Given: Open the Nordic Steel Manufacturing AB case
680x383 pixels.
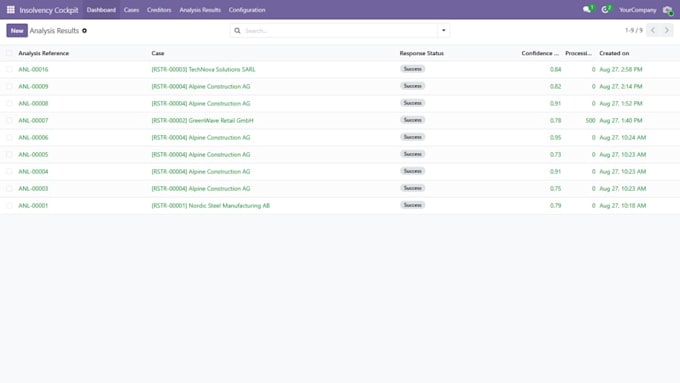Looking at the screenshot, I should 211,206.
